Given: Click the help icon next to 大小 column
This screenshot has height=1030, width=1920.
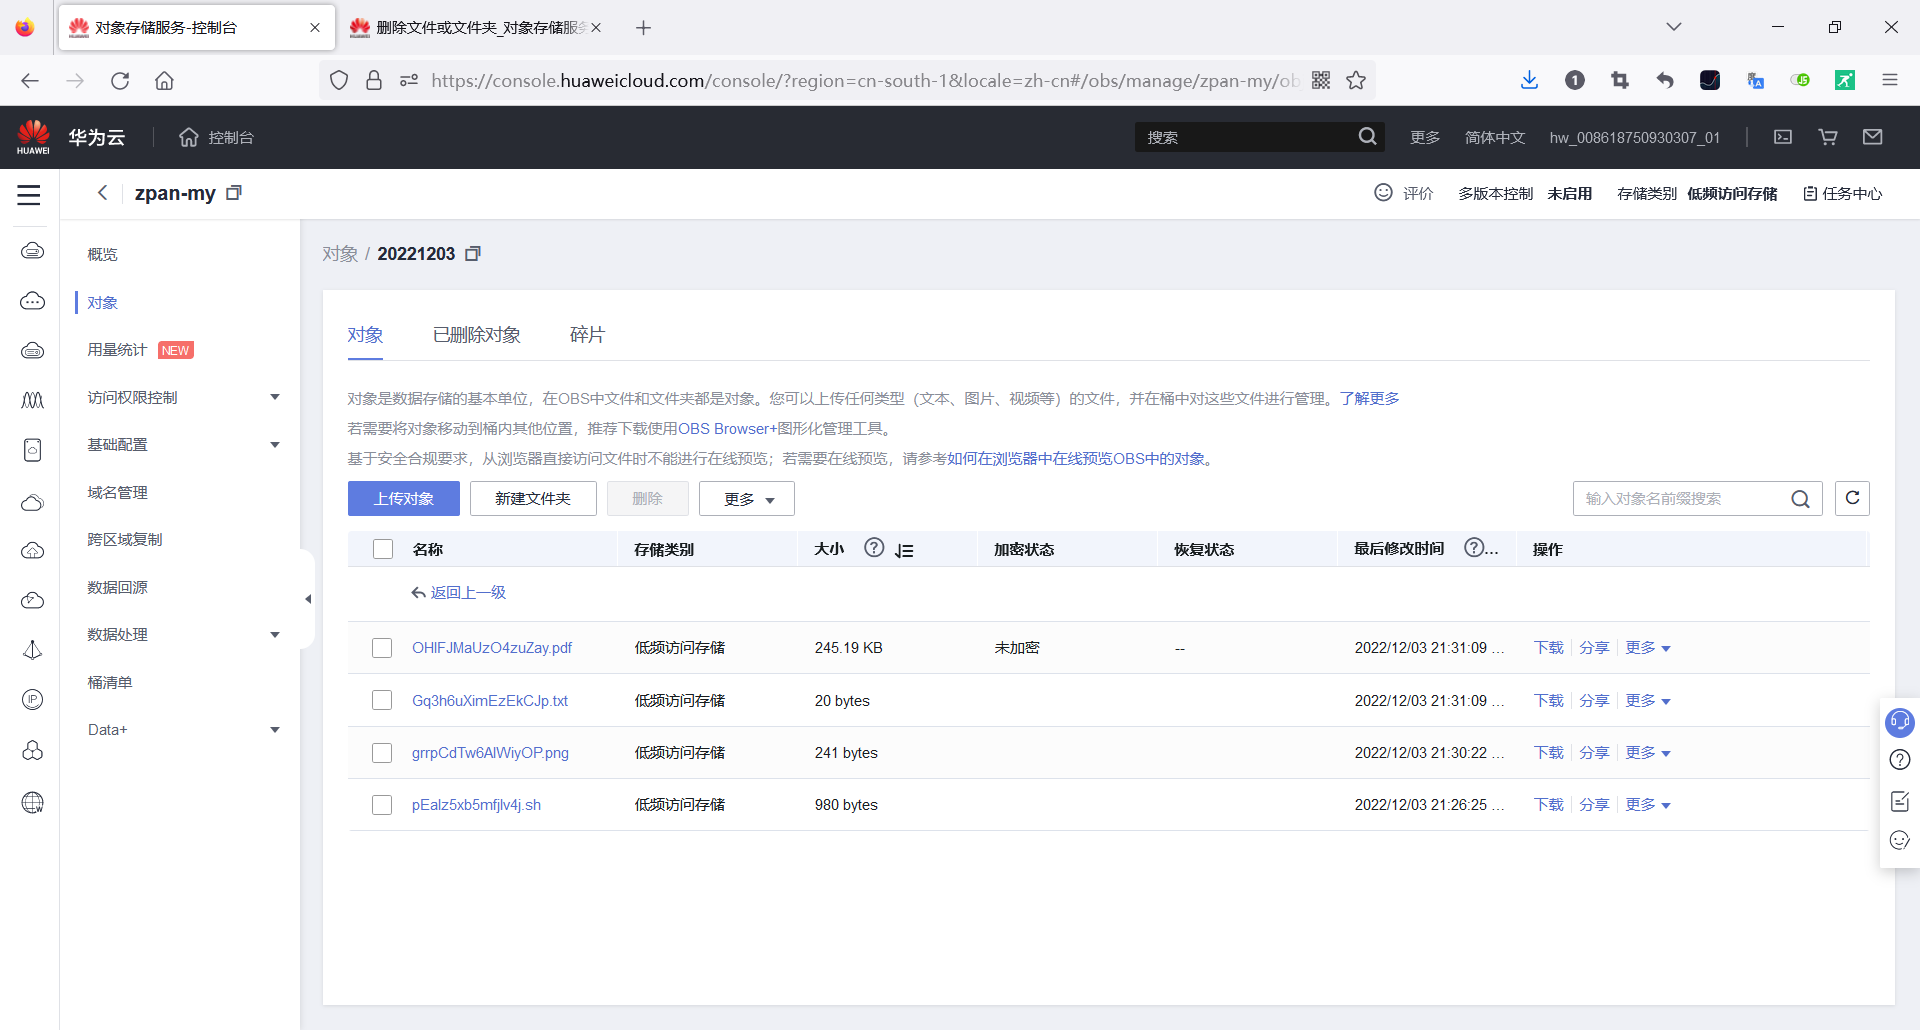Looking at the screenshot, I should [x=874, y=548].
